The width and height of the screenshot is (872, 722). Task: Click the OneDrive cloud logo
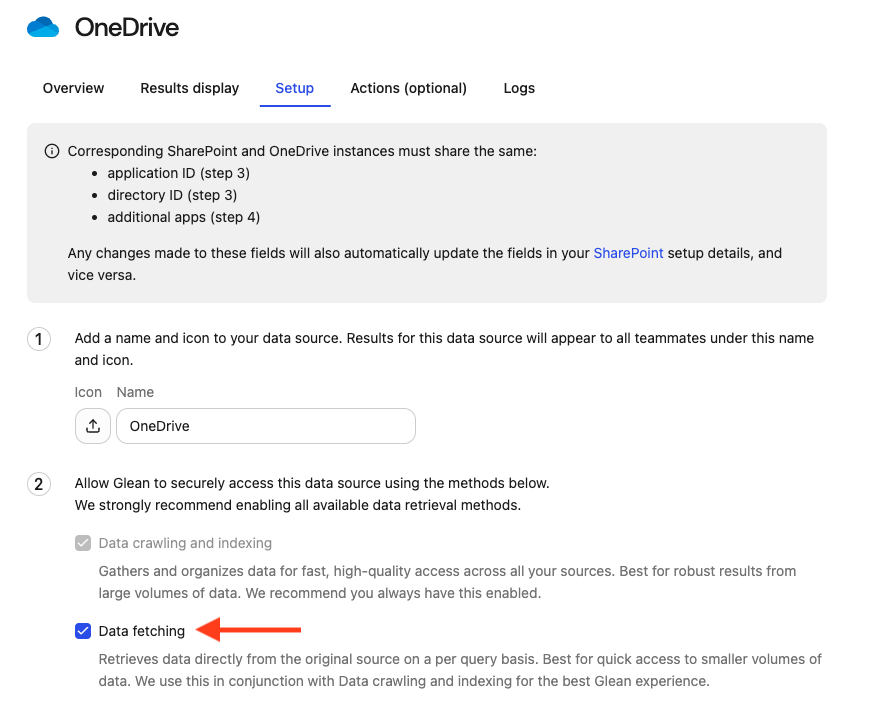point(44,27)
